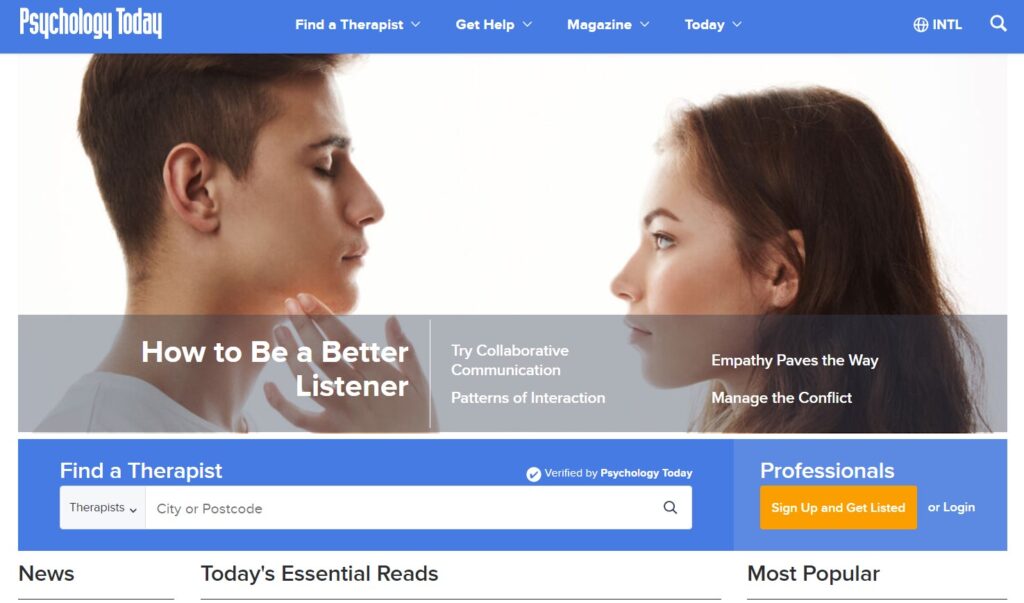1024x603 pixels.
Task: Open the Magazine menu
Action: point(608,25)
